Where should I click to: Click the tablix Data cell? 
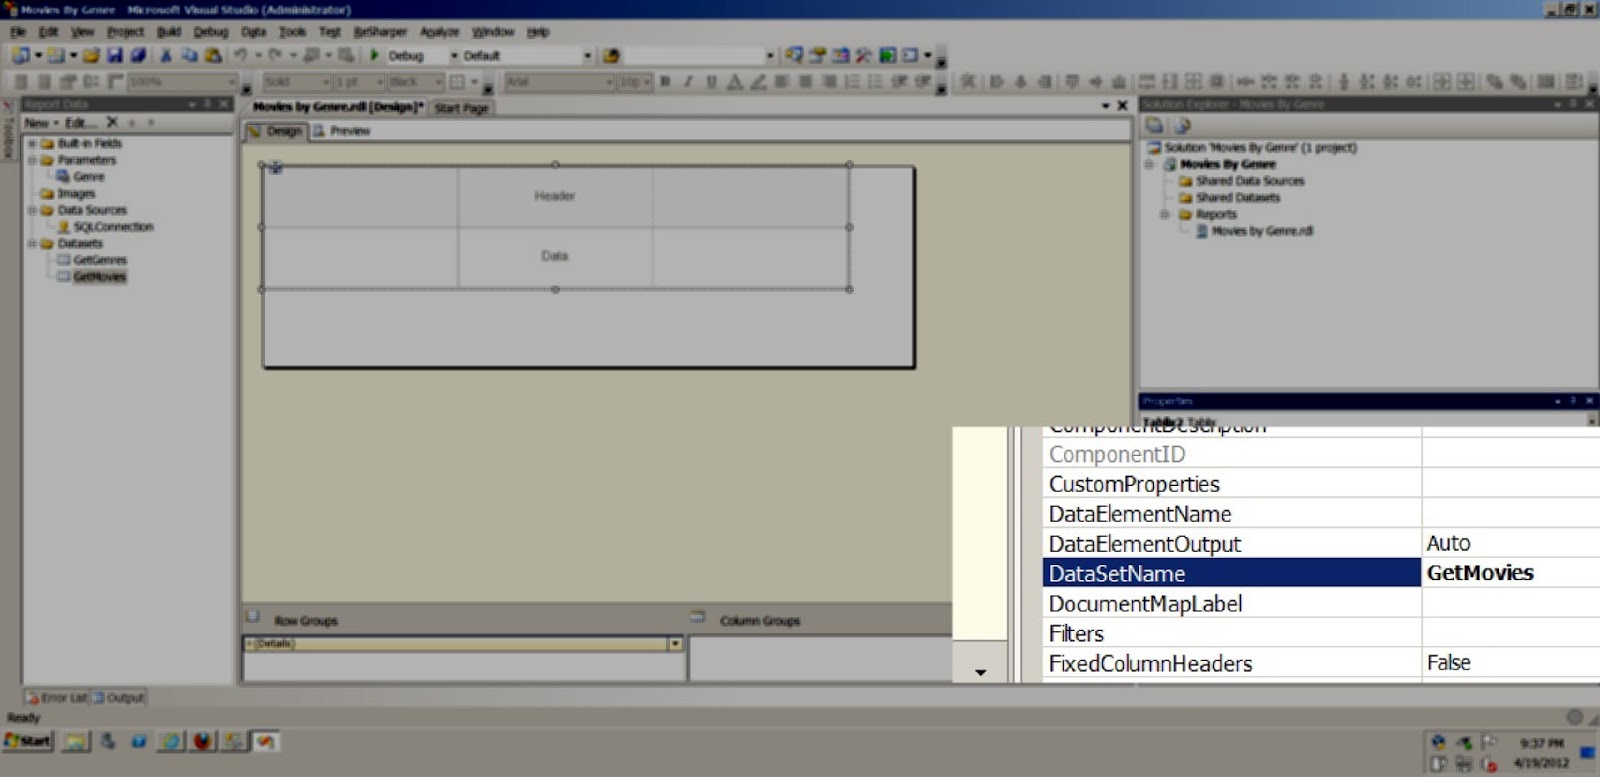pyautogui.click(x=555, y=257)
